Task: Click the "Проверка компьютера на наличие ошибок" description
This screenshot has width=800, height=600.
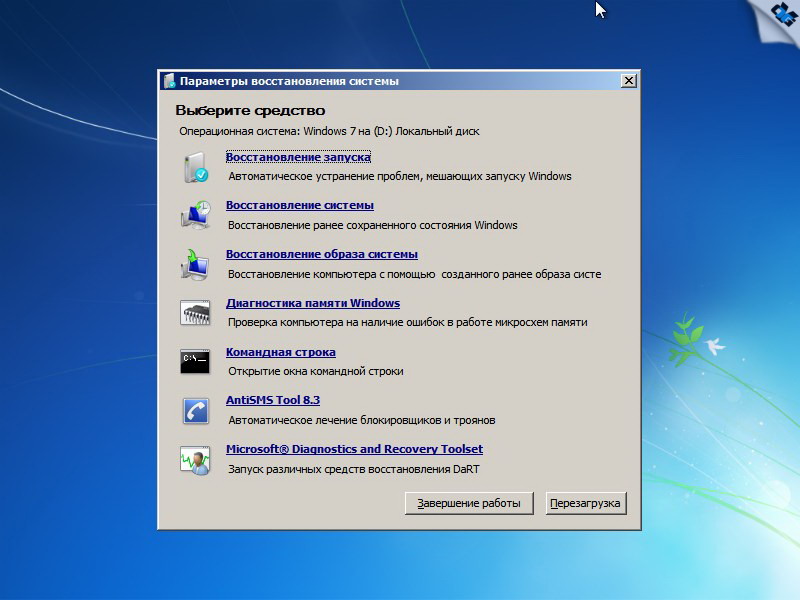Action: (x=408, y=322)
